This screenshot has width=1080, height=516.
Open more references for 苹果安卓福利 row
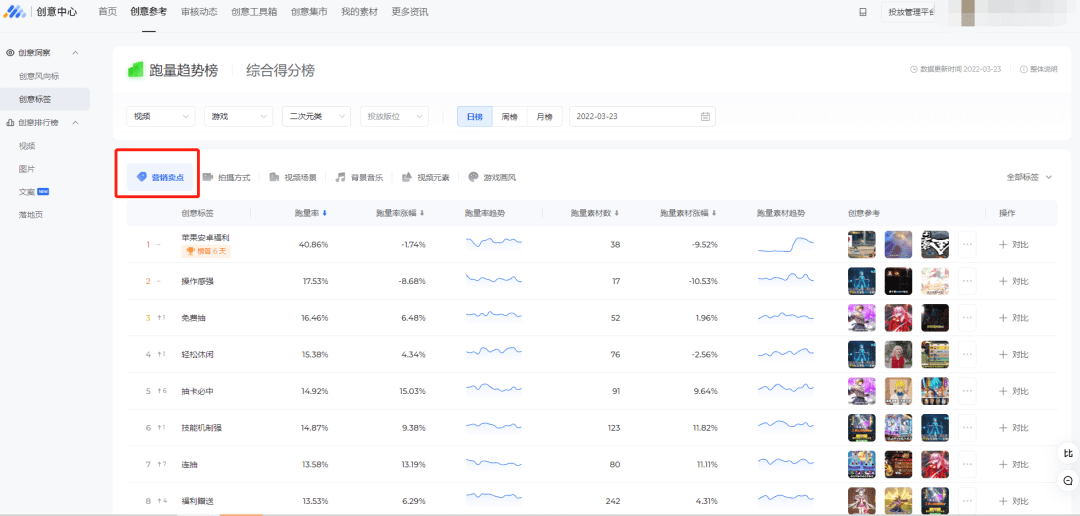click(967, 244)
